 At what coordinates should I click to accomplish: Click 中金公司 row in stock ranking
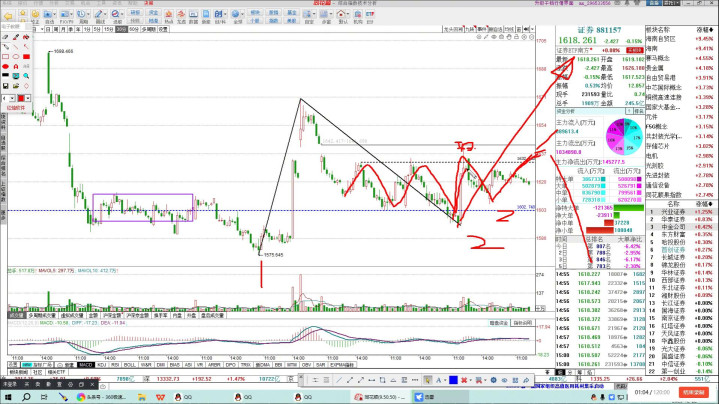click(x=680, y=227)
